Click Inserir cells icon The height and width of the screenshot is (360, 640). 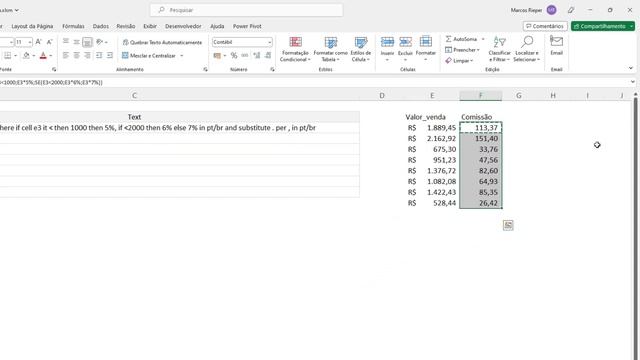pos(387,42)
